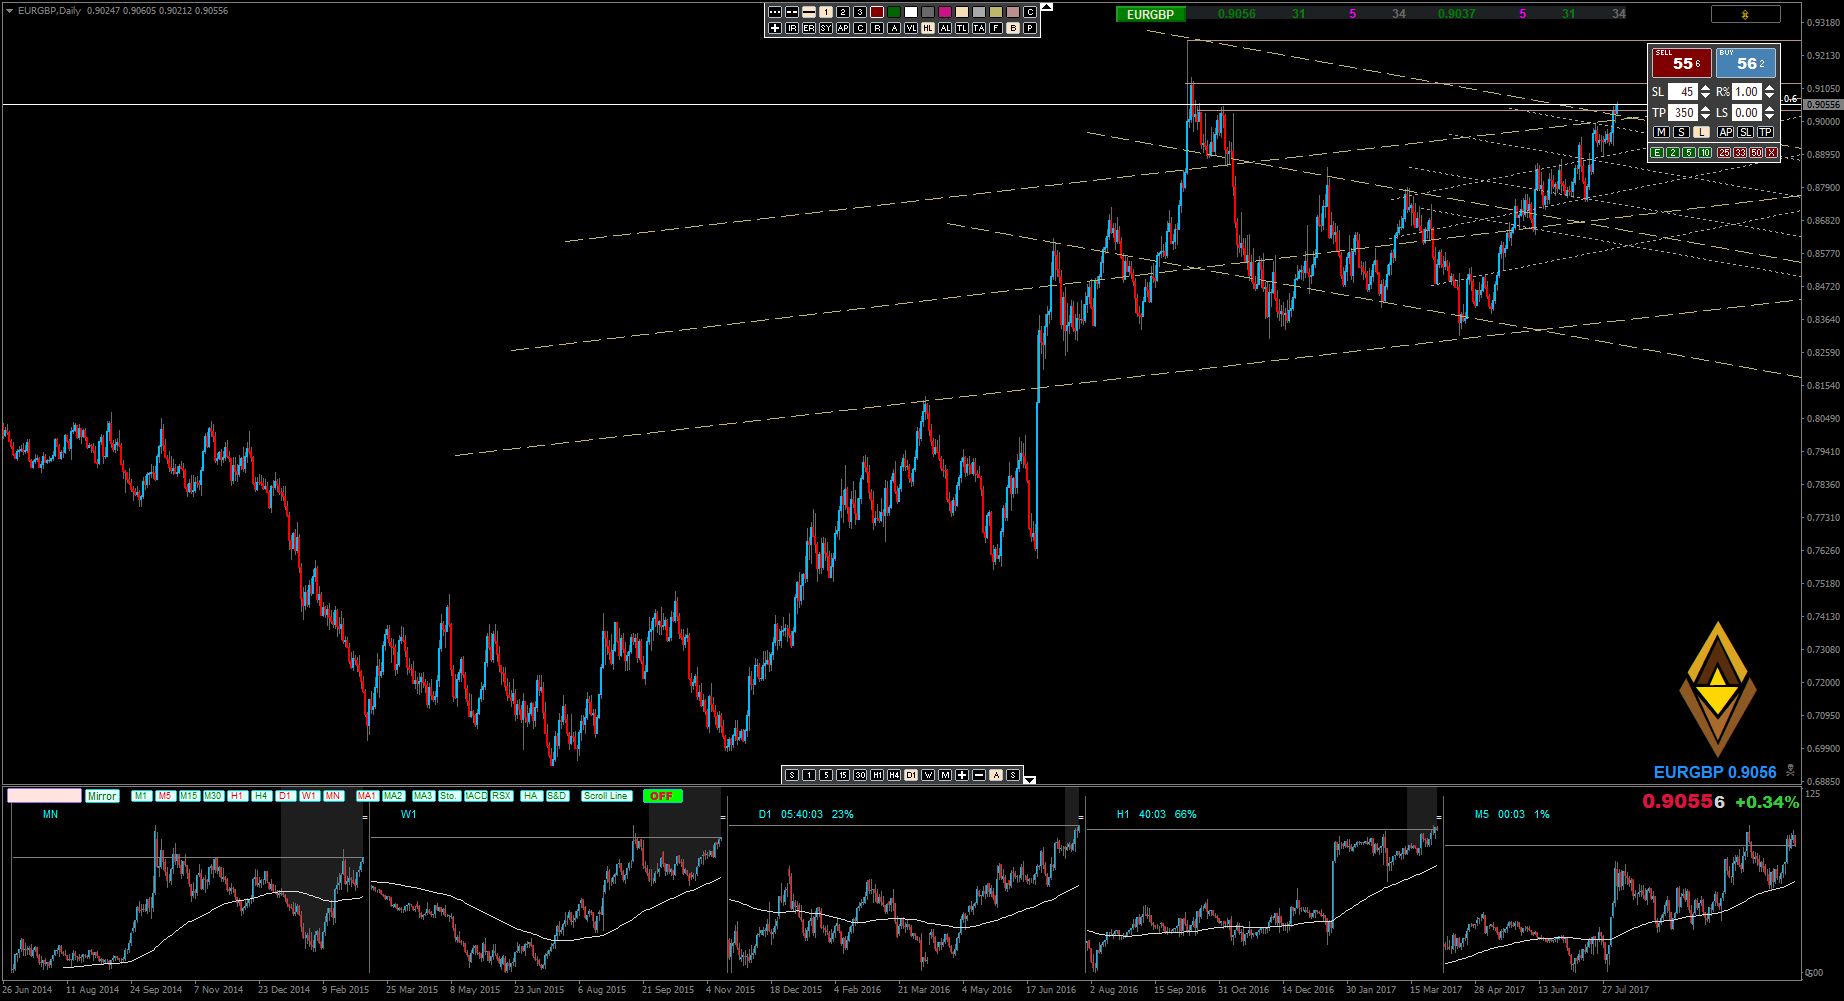Screen dimensions: 1844x1001
Task: Pick the magenta color swatch
Action: (945, 12)
